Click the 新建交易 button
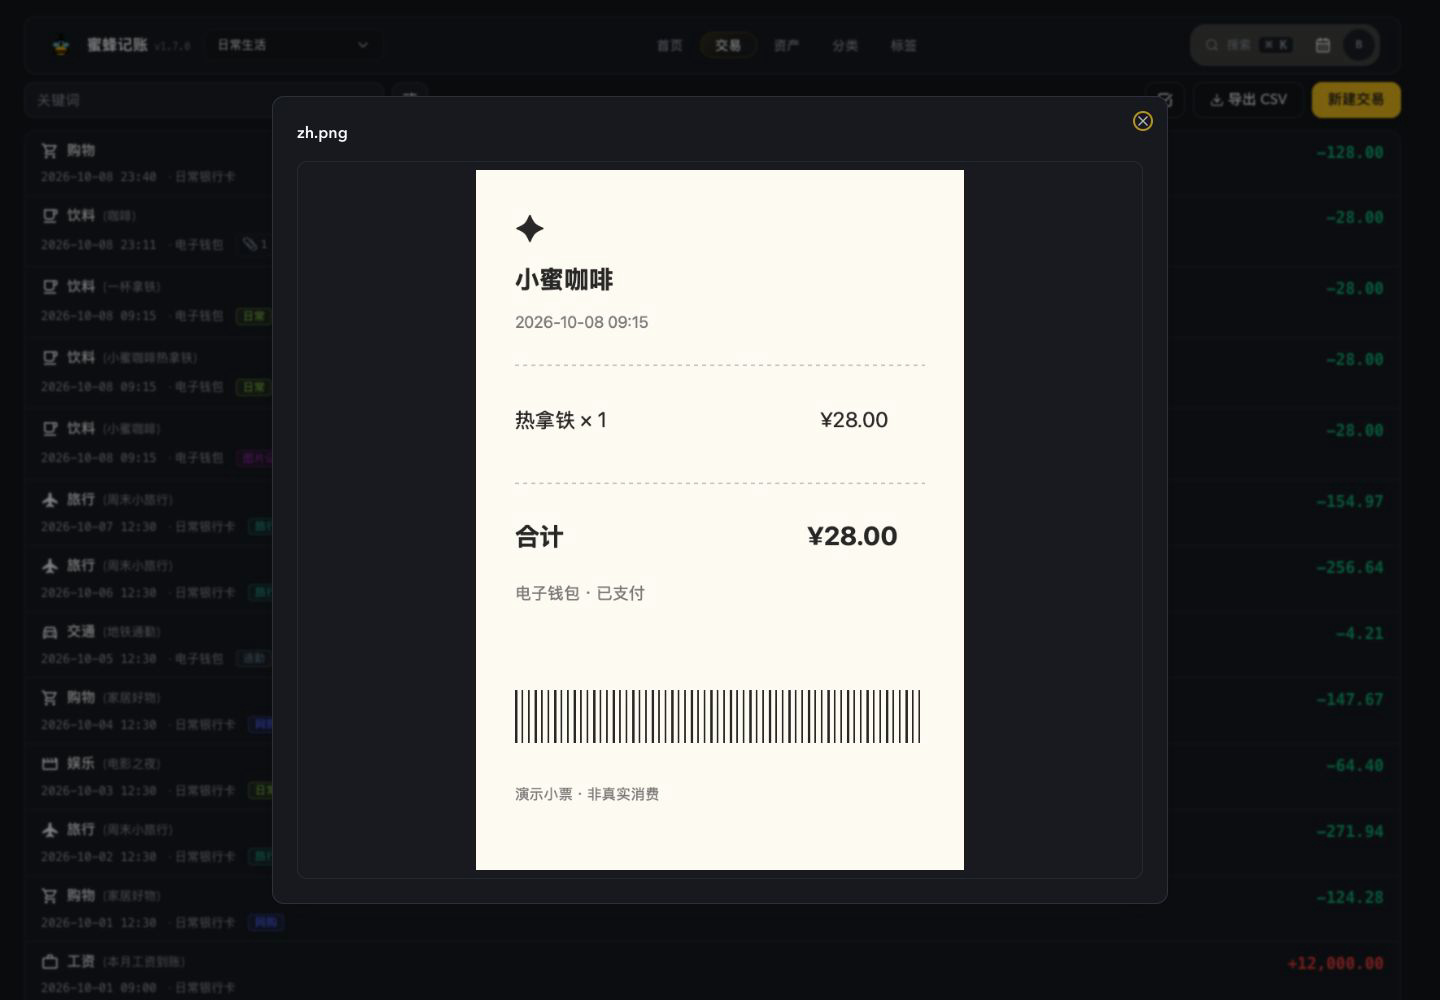 [1356, 100]
